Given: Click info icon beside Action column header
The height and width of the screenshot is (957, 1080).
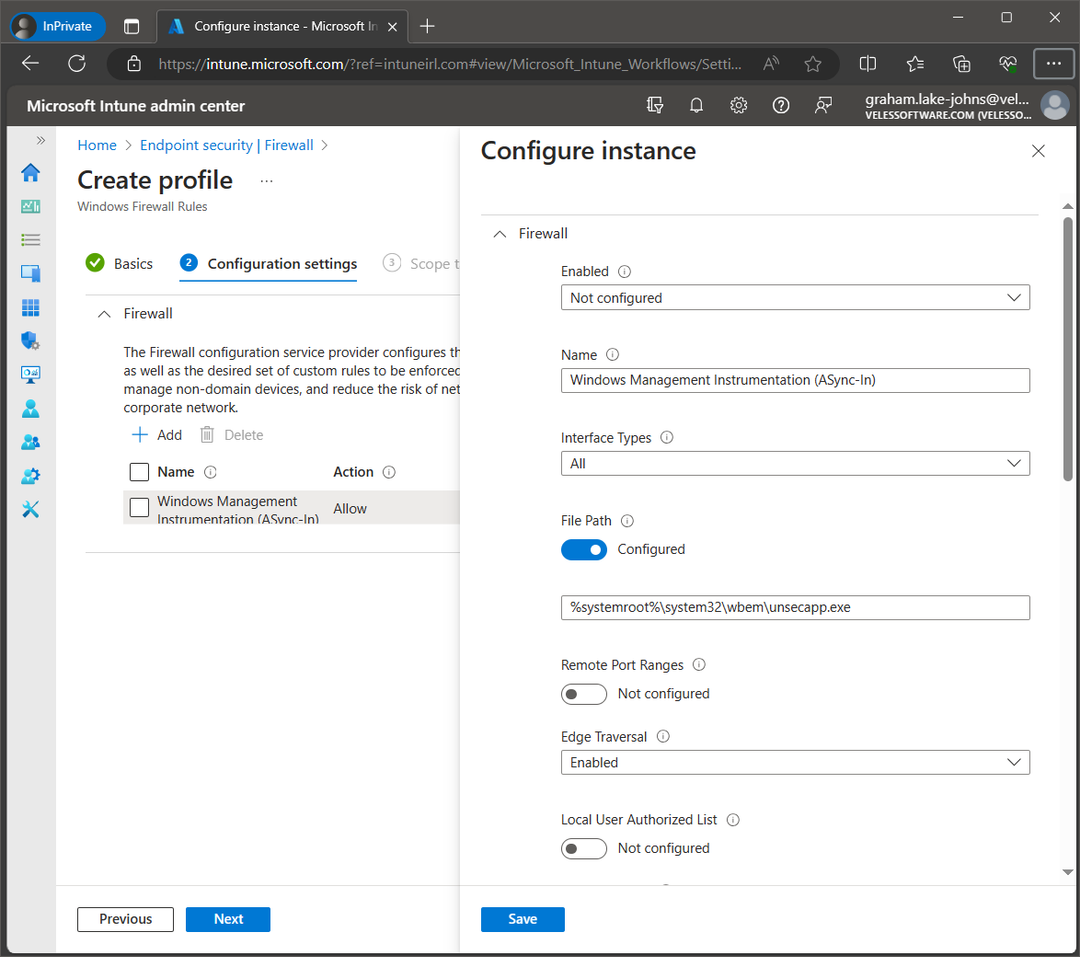Looking at the screenshot, I should [388, 472].
